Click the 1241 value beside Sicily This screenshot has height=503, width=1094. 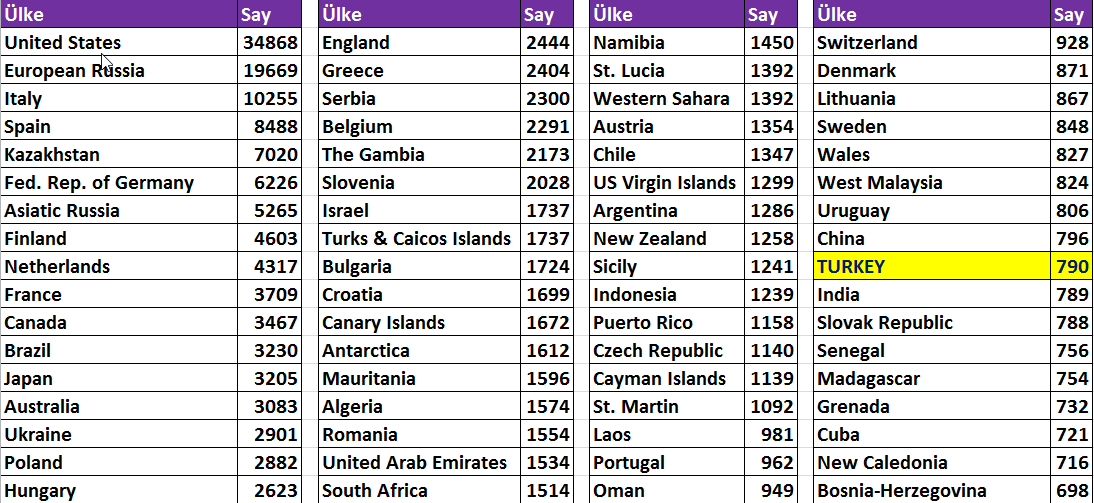(771, 266)
